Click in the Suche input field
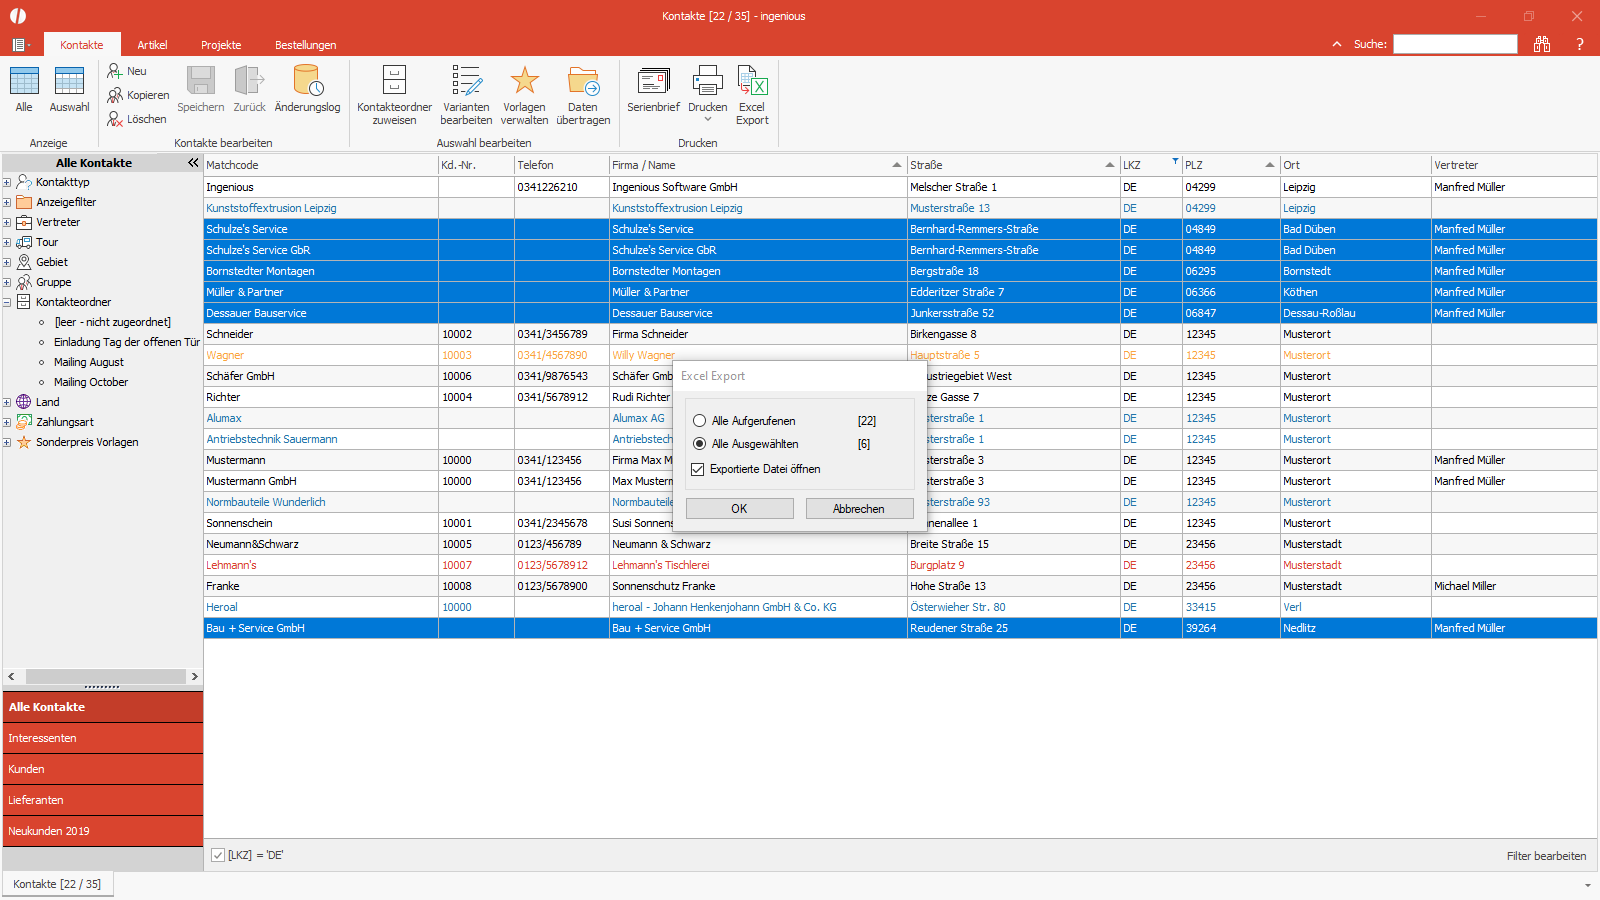Image resolution: width=1600 pixels, height=900 pixels. (x=1455, y=44)
